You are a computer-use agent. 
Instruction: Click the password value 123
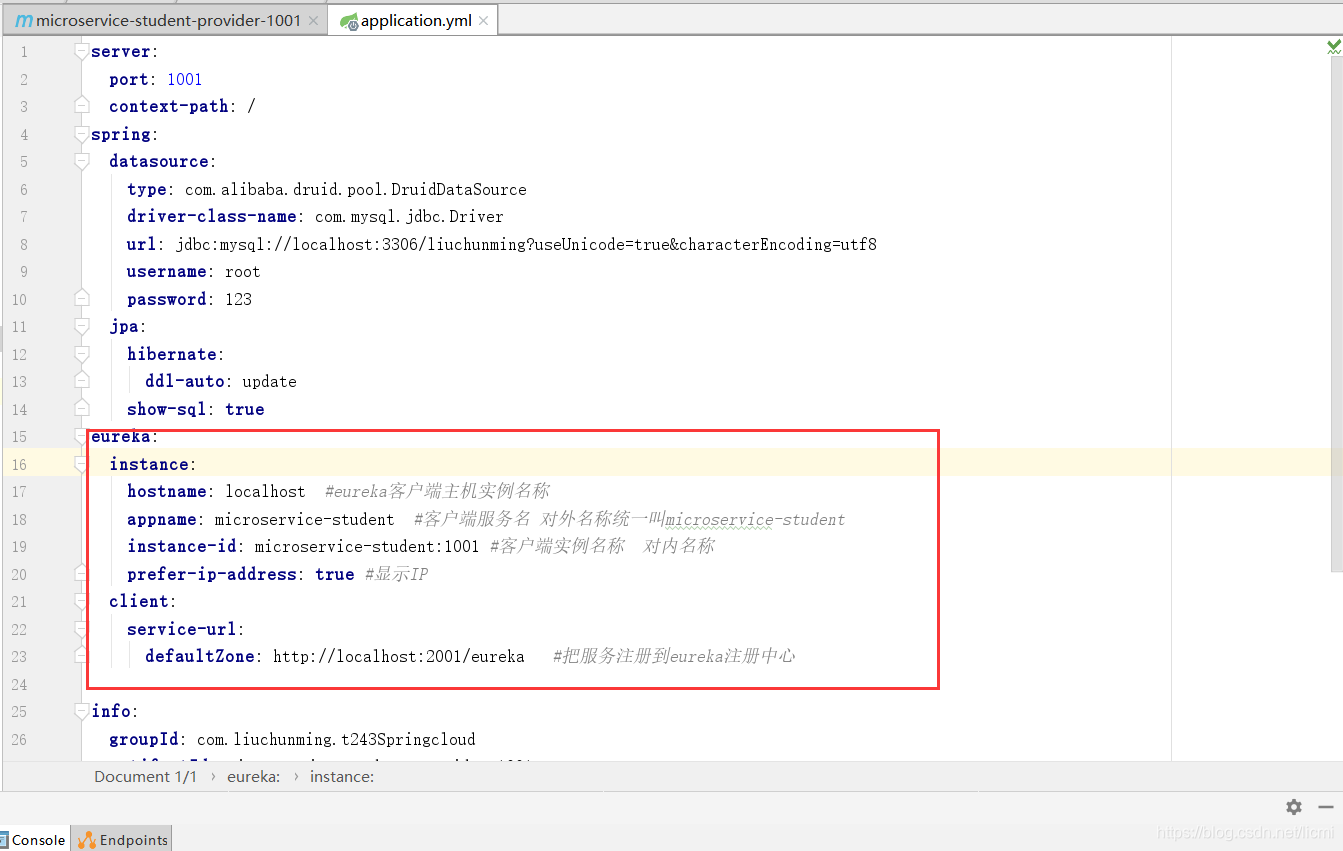coord(238,299)
